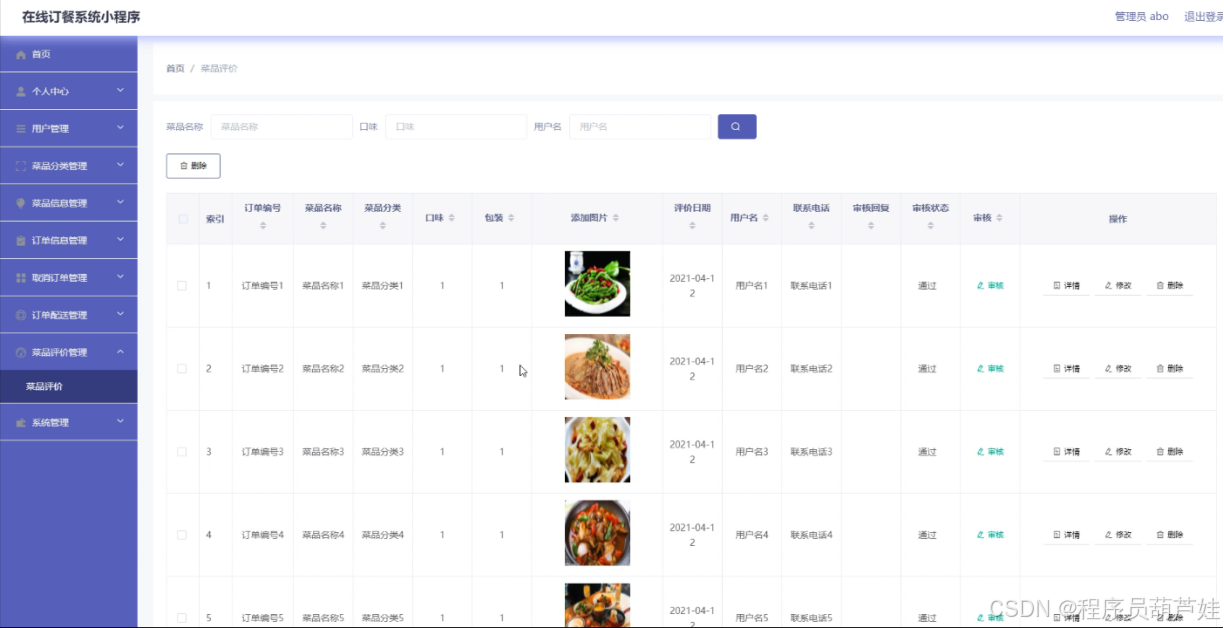Viewport: 1224px width, 628px height.
Task: Click the clipboard icon beside 订单信息管理
Action: 21,240
